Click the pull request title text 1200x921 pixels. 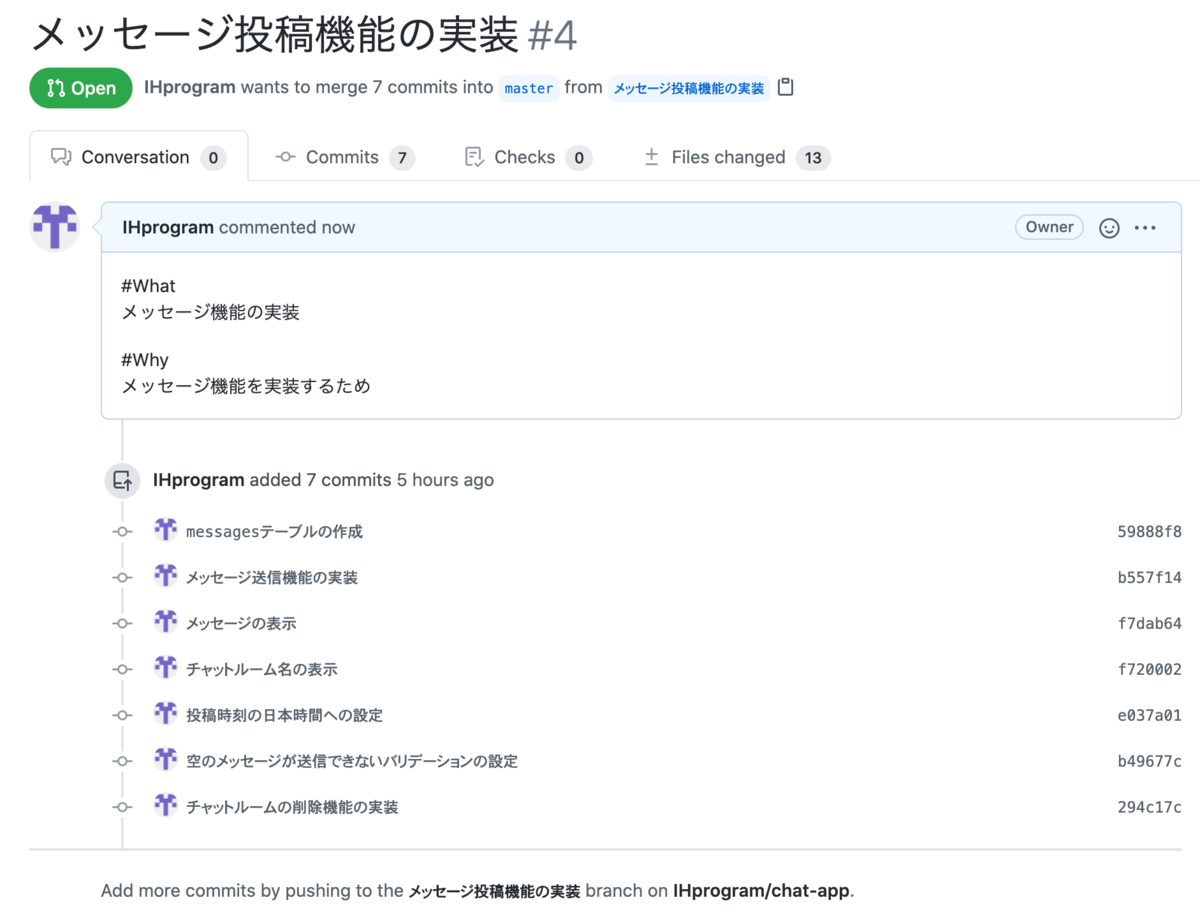[275, 35]
